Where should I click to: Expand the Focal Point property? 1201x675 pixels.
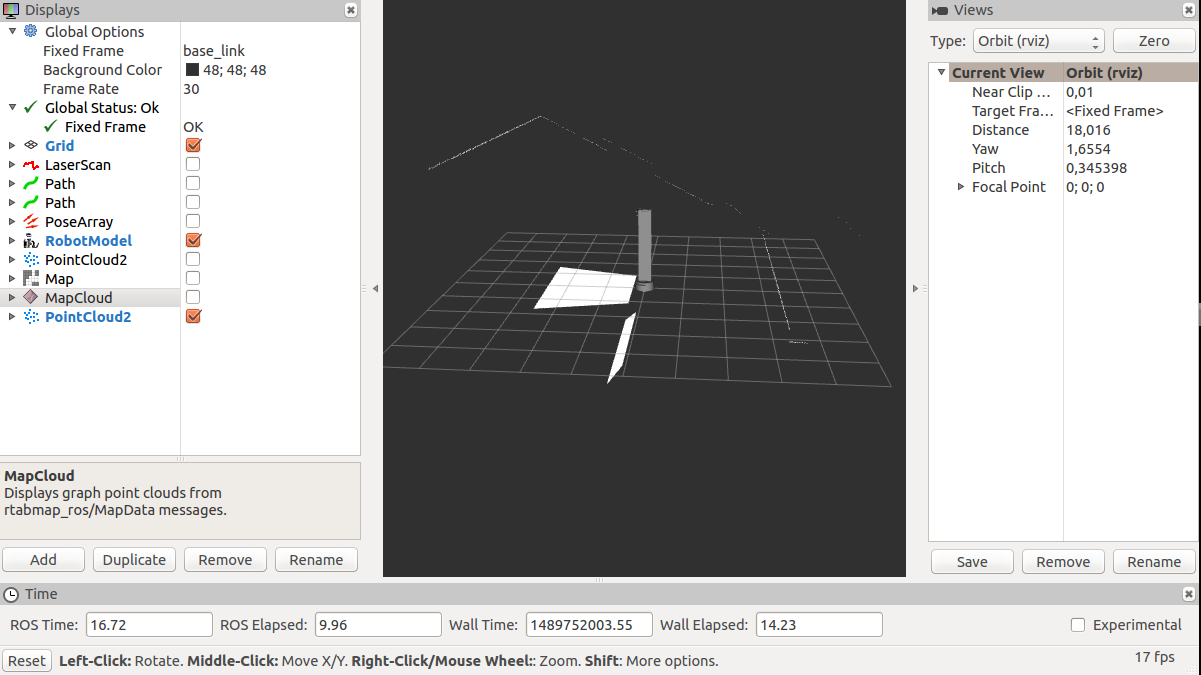pyautogui.click(x=961, y=187)
